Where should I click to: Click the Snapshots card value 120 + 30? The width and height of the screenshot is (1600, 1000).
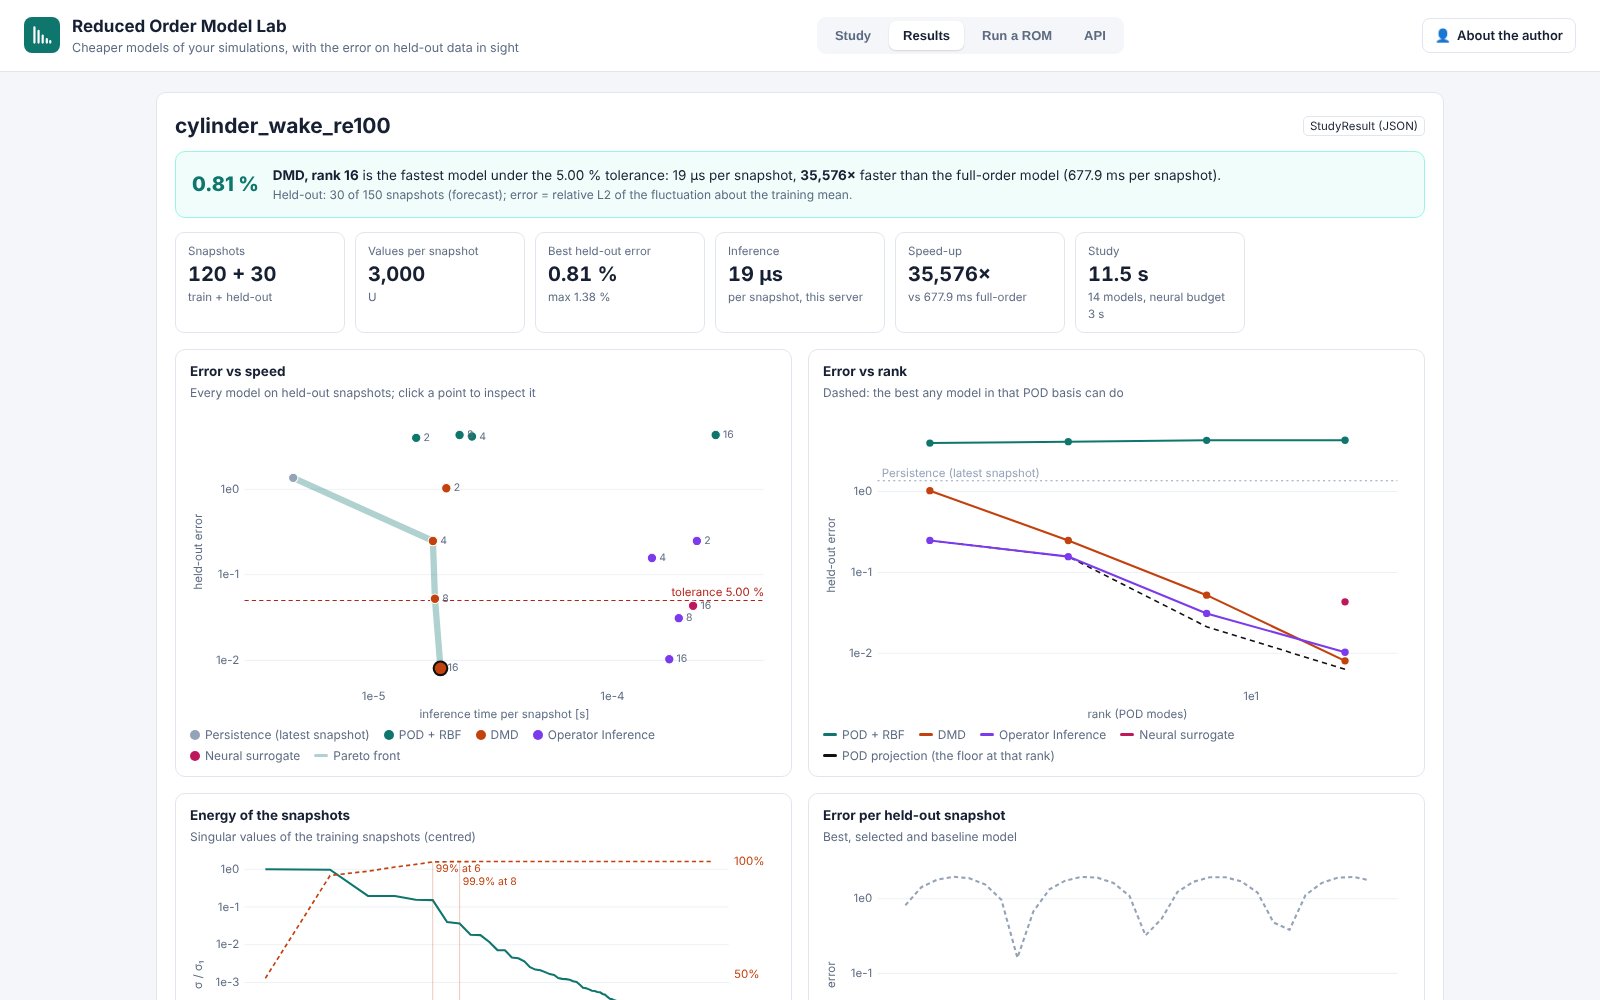click(232, 274)
